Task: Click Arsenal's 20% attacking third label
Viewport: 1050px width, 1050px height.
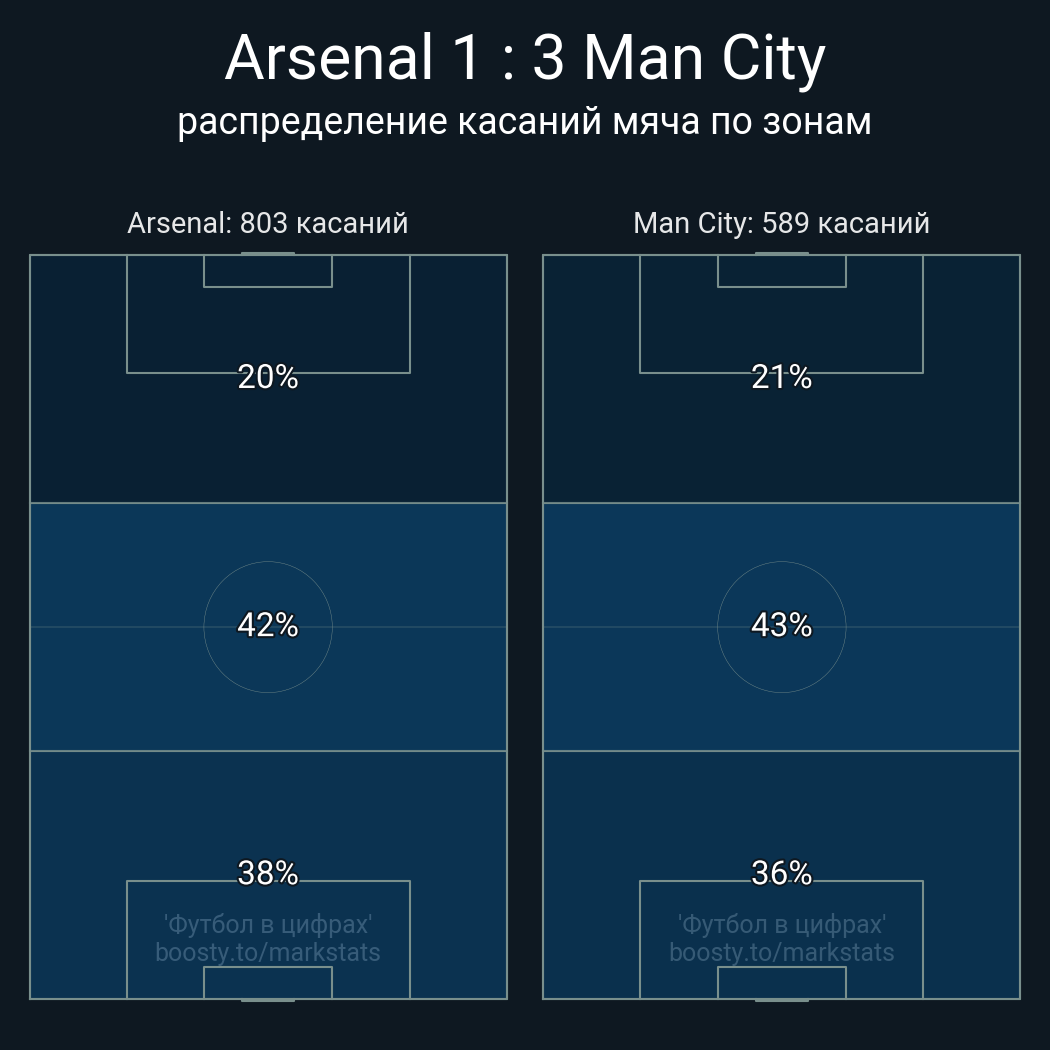Action: [268, 377]
